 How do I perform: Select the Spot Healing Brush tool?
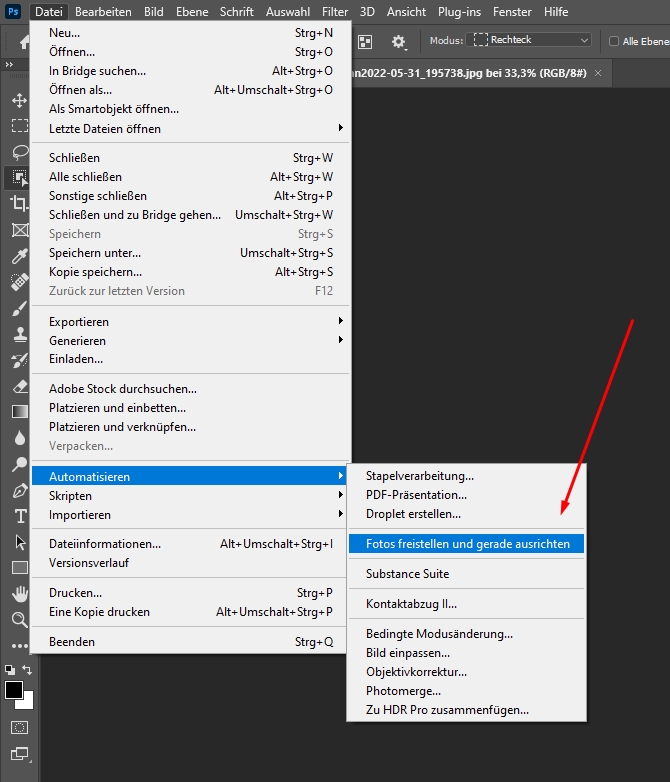(19, 282)
